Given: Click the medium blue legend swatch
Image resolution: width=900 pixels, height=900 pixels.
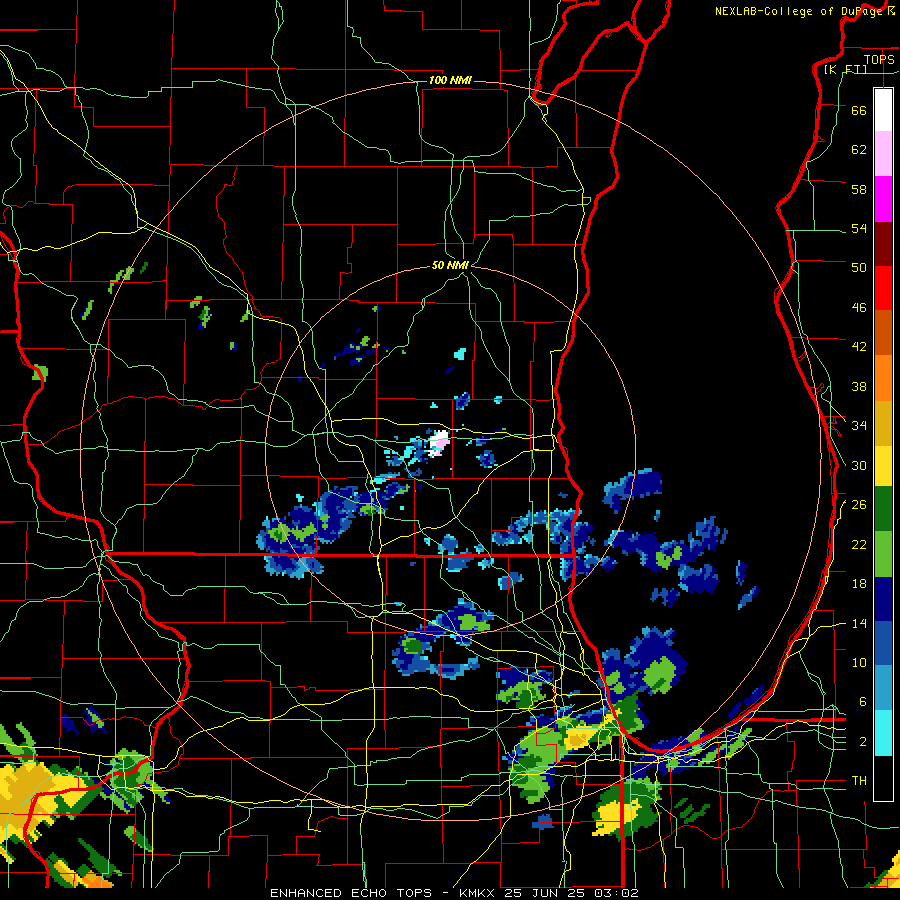Looking at the screenshot, I should [x=883, y=644].
